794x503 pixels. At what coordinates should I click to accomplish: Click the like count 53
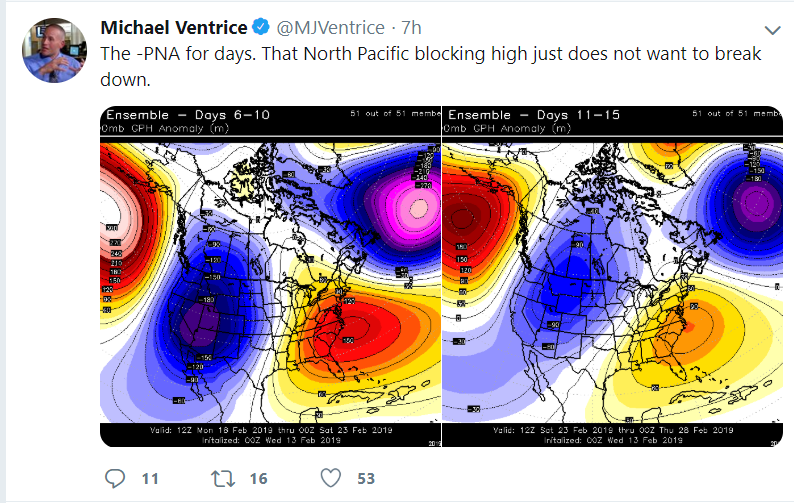click(366, 479)
